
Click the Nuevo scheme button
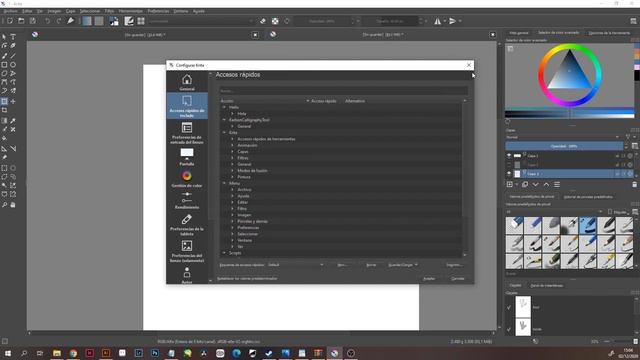(342, 265)
